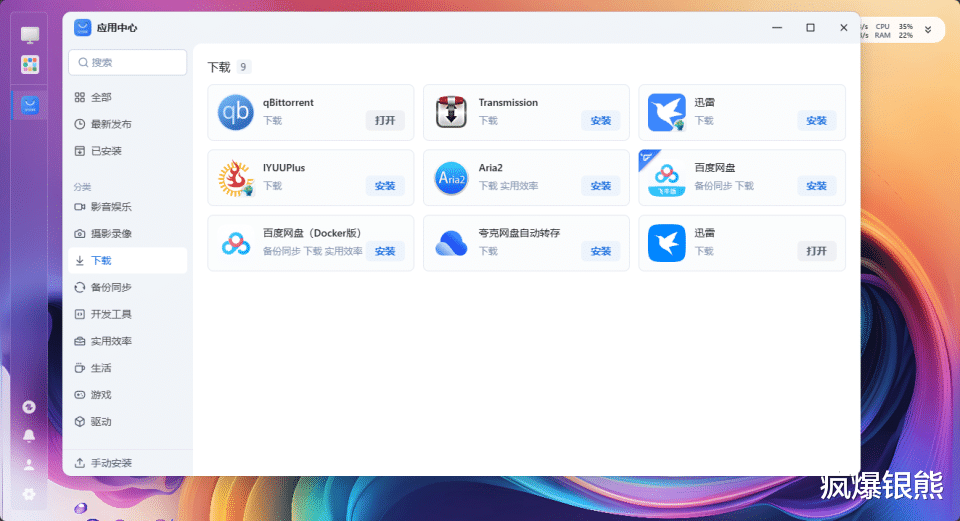Click the 百度网盘 (Docker版) icon
This screenshot has height=521, width=960.
[x=236, y=243]
